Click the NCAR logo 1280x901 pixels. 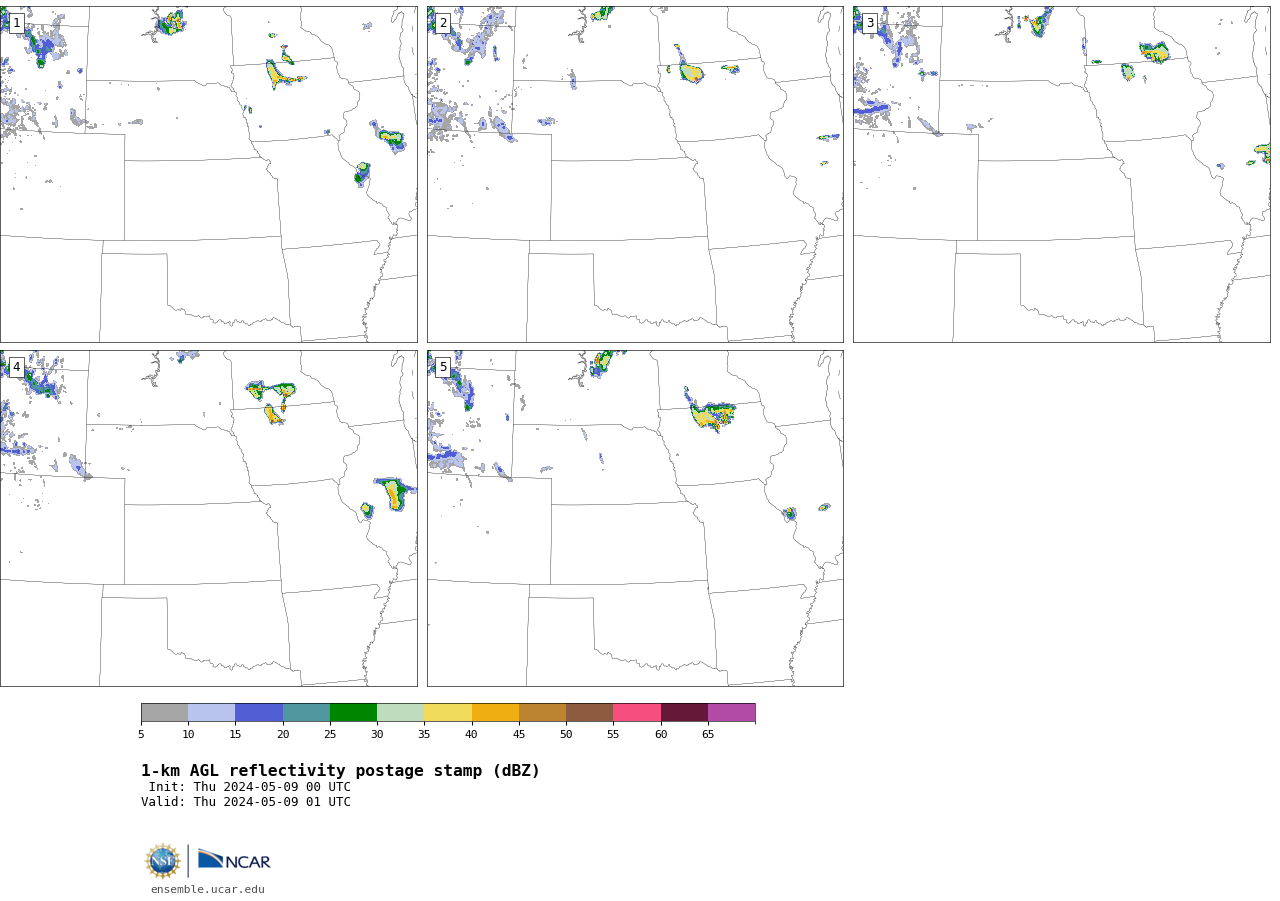234,860
